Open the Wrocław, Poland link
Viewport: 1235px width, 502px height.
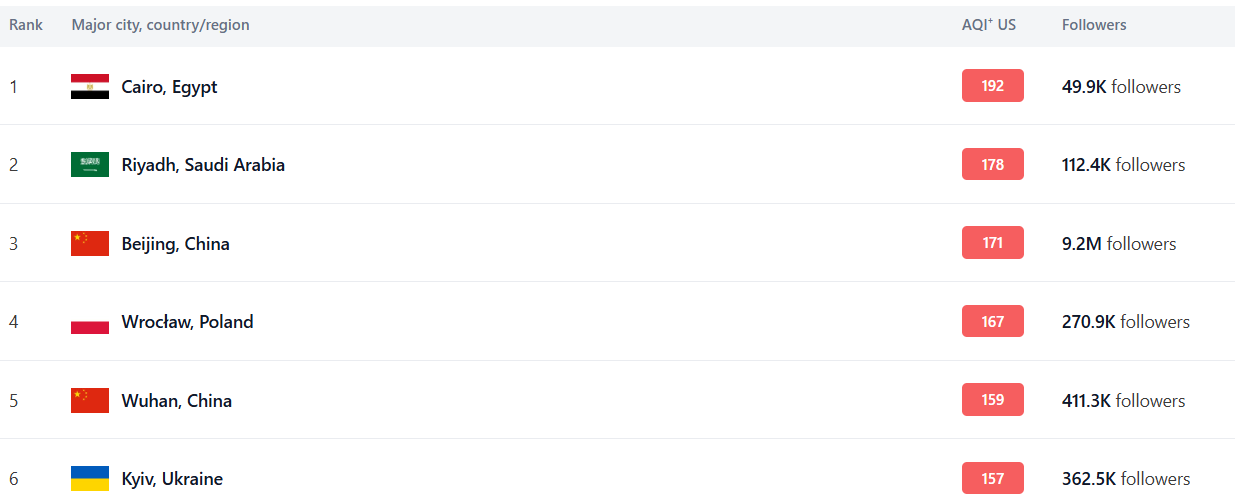pyautogui.click(x=187, y=322)
